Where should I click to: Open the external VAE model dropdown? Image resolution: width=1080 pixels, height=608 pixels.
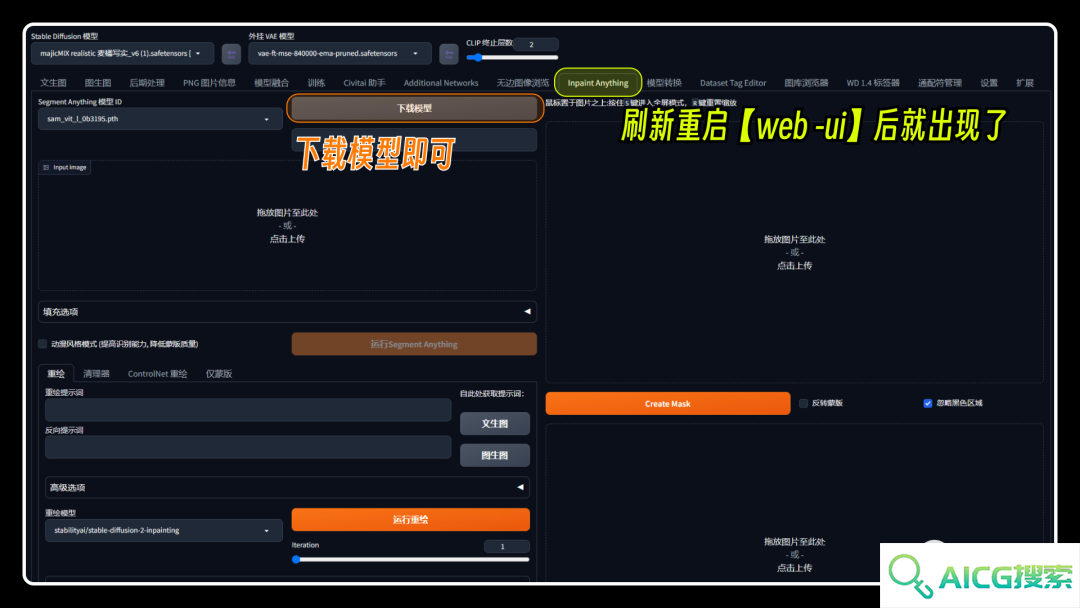pyautogui.click(x=340, y=54)
